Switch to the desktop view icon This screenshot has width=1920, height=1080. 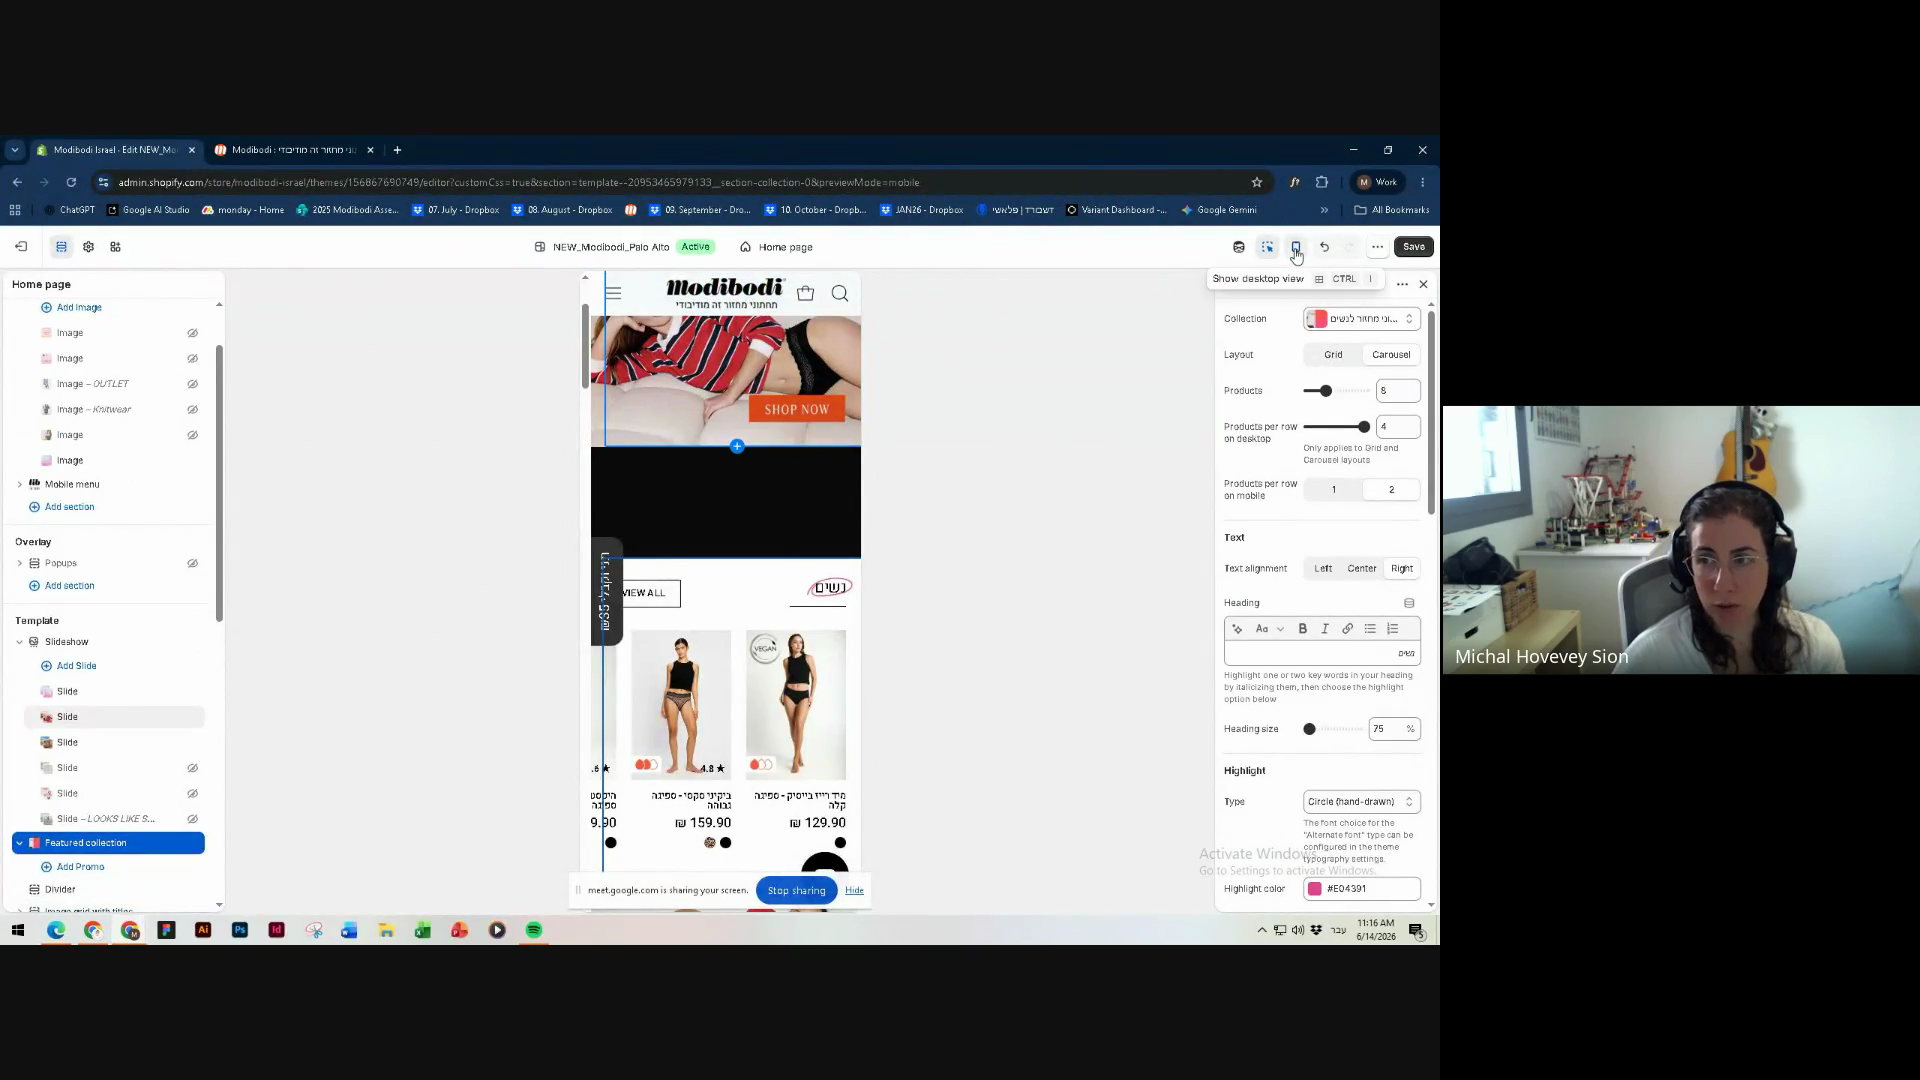coord(1295,247)
